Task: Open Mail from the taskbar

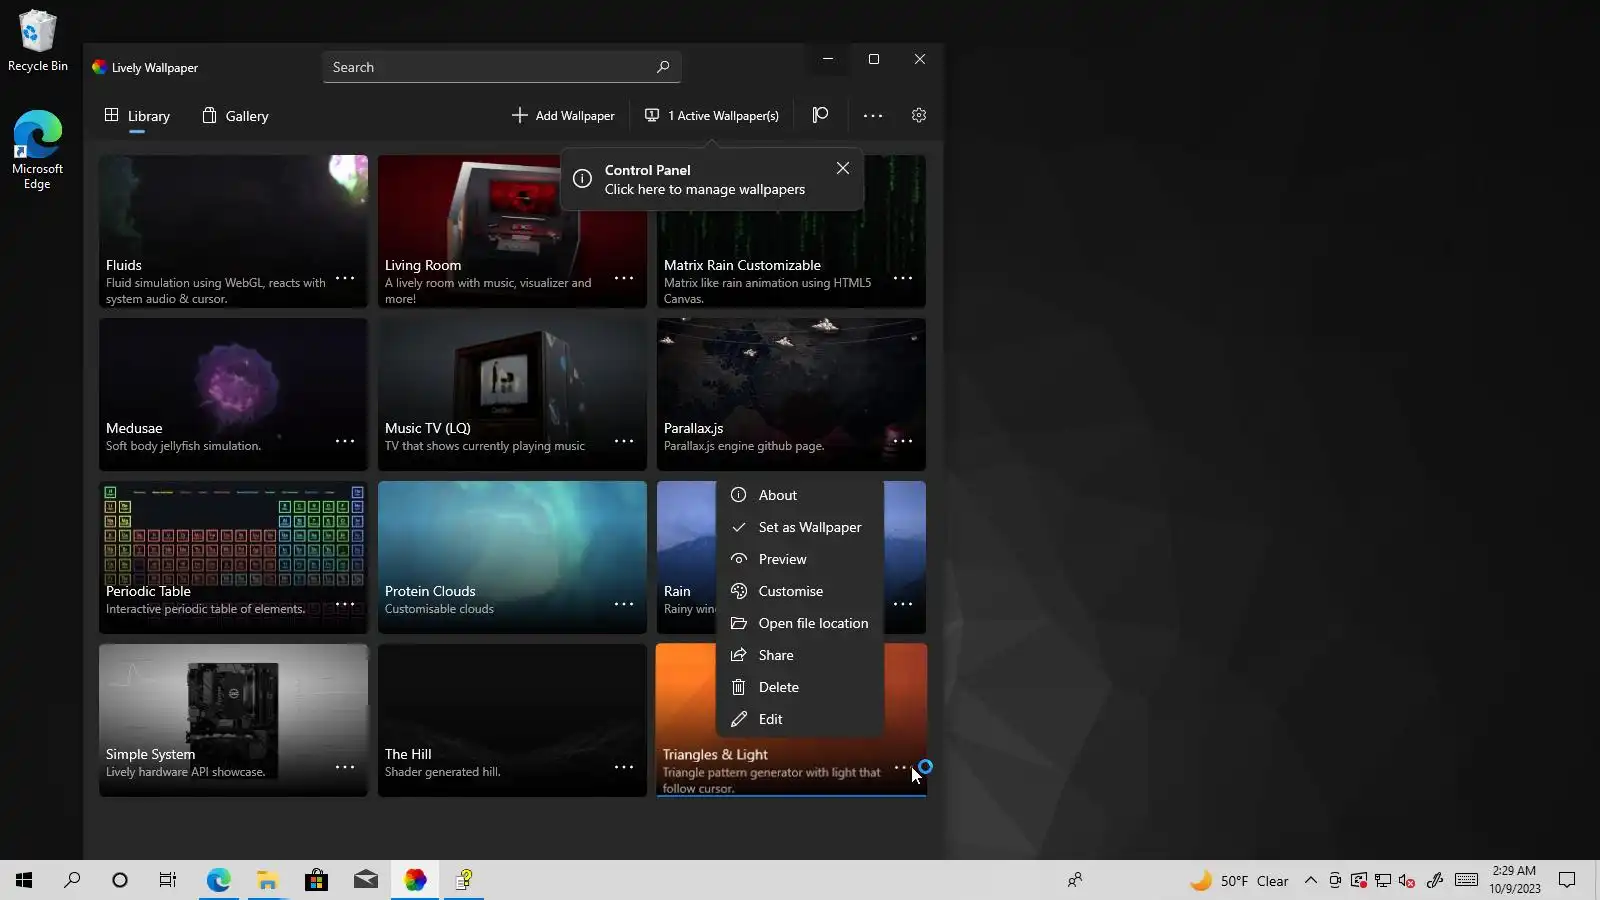Action: (365, 880)
